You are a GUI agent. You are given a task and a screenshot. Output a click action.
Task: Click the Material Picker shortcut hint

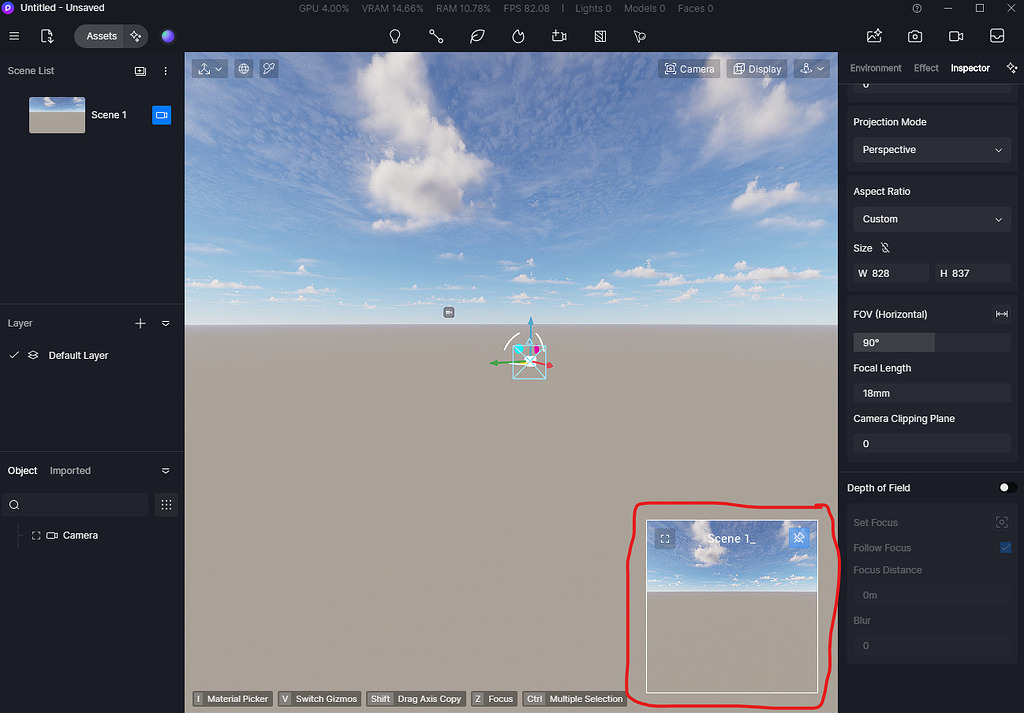[232, 699]
